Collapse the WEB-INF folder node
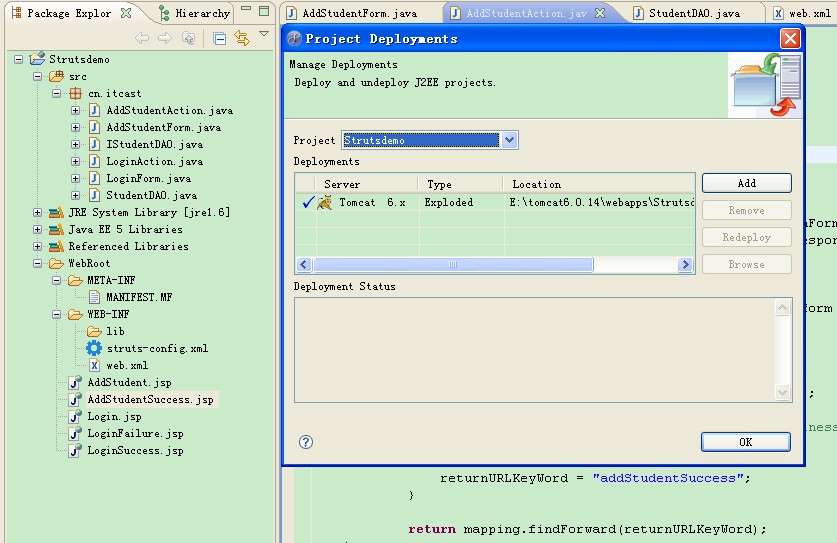This screenshot has width=837, height=543. coord(57,314)
